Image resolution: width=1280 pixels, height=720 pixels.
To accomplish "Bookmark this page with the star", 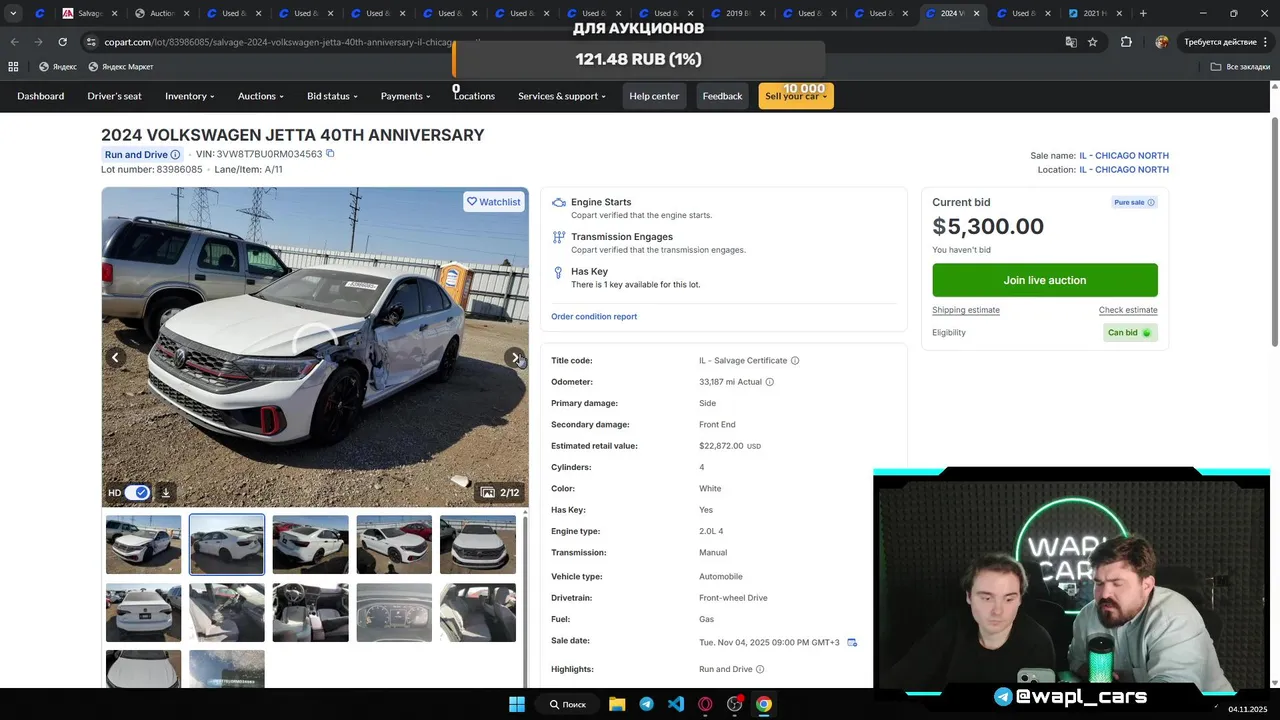I will (1093, 42).
